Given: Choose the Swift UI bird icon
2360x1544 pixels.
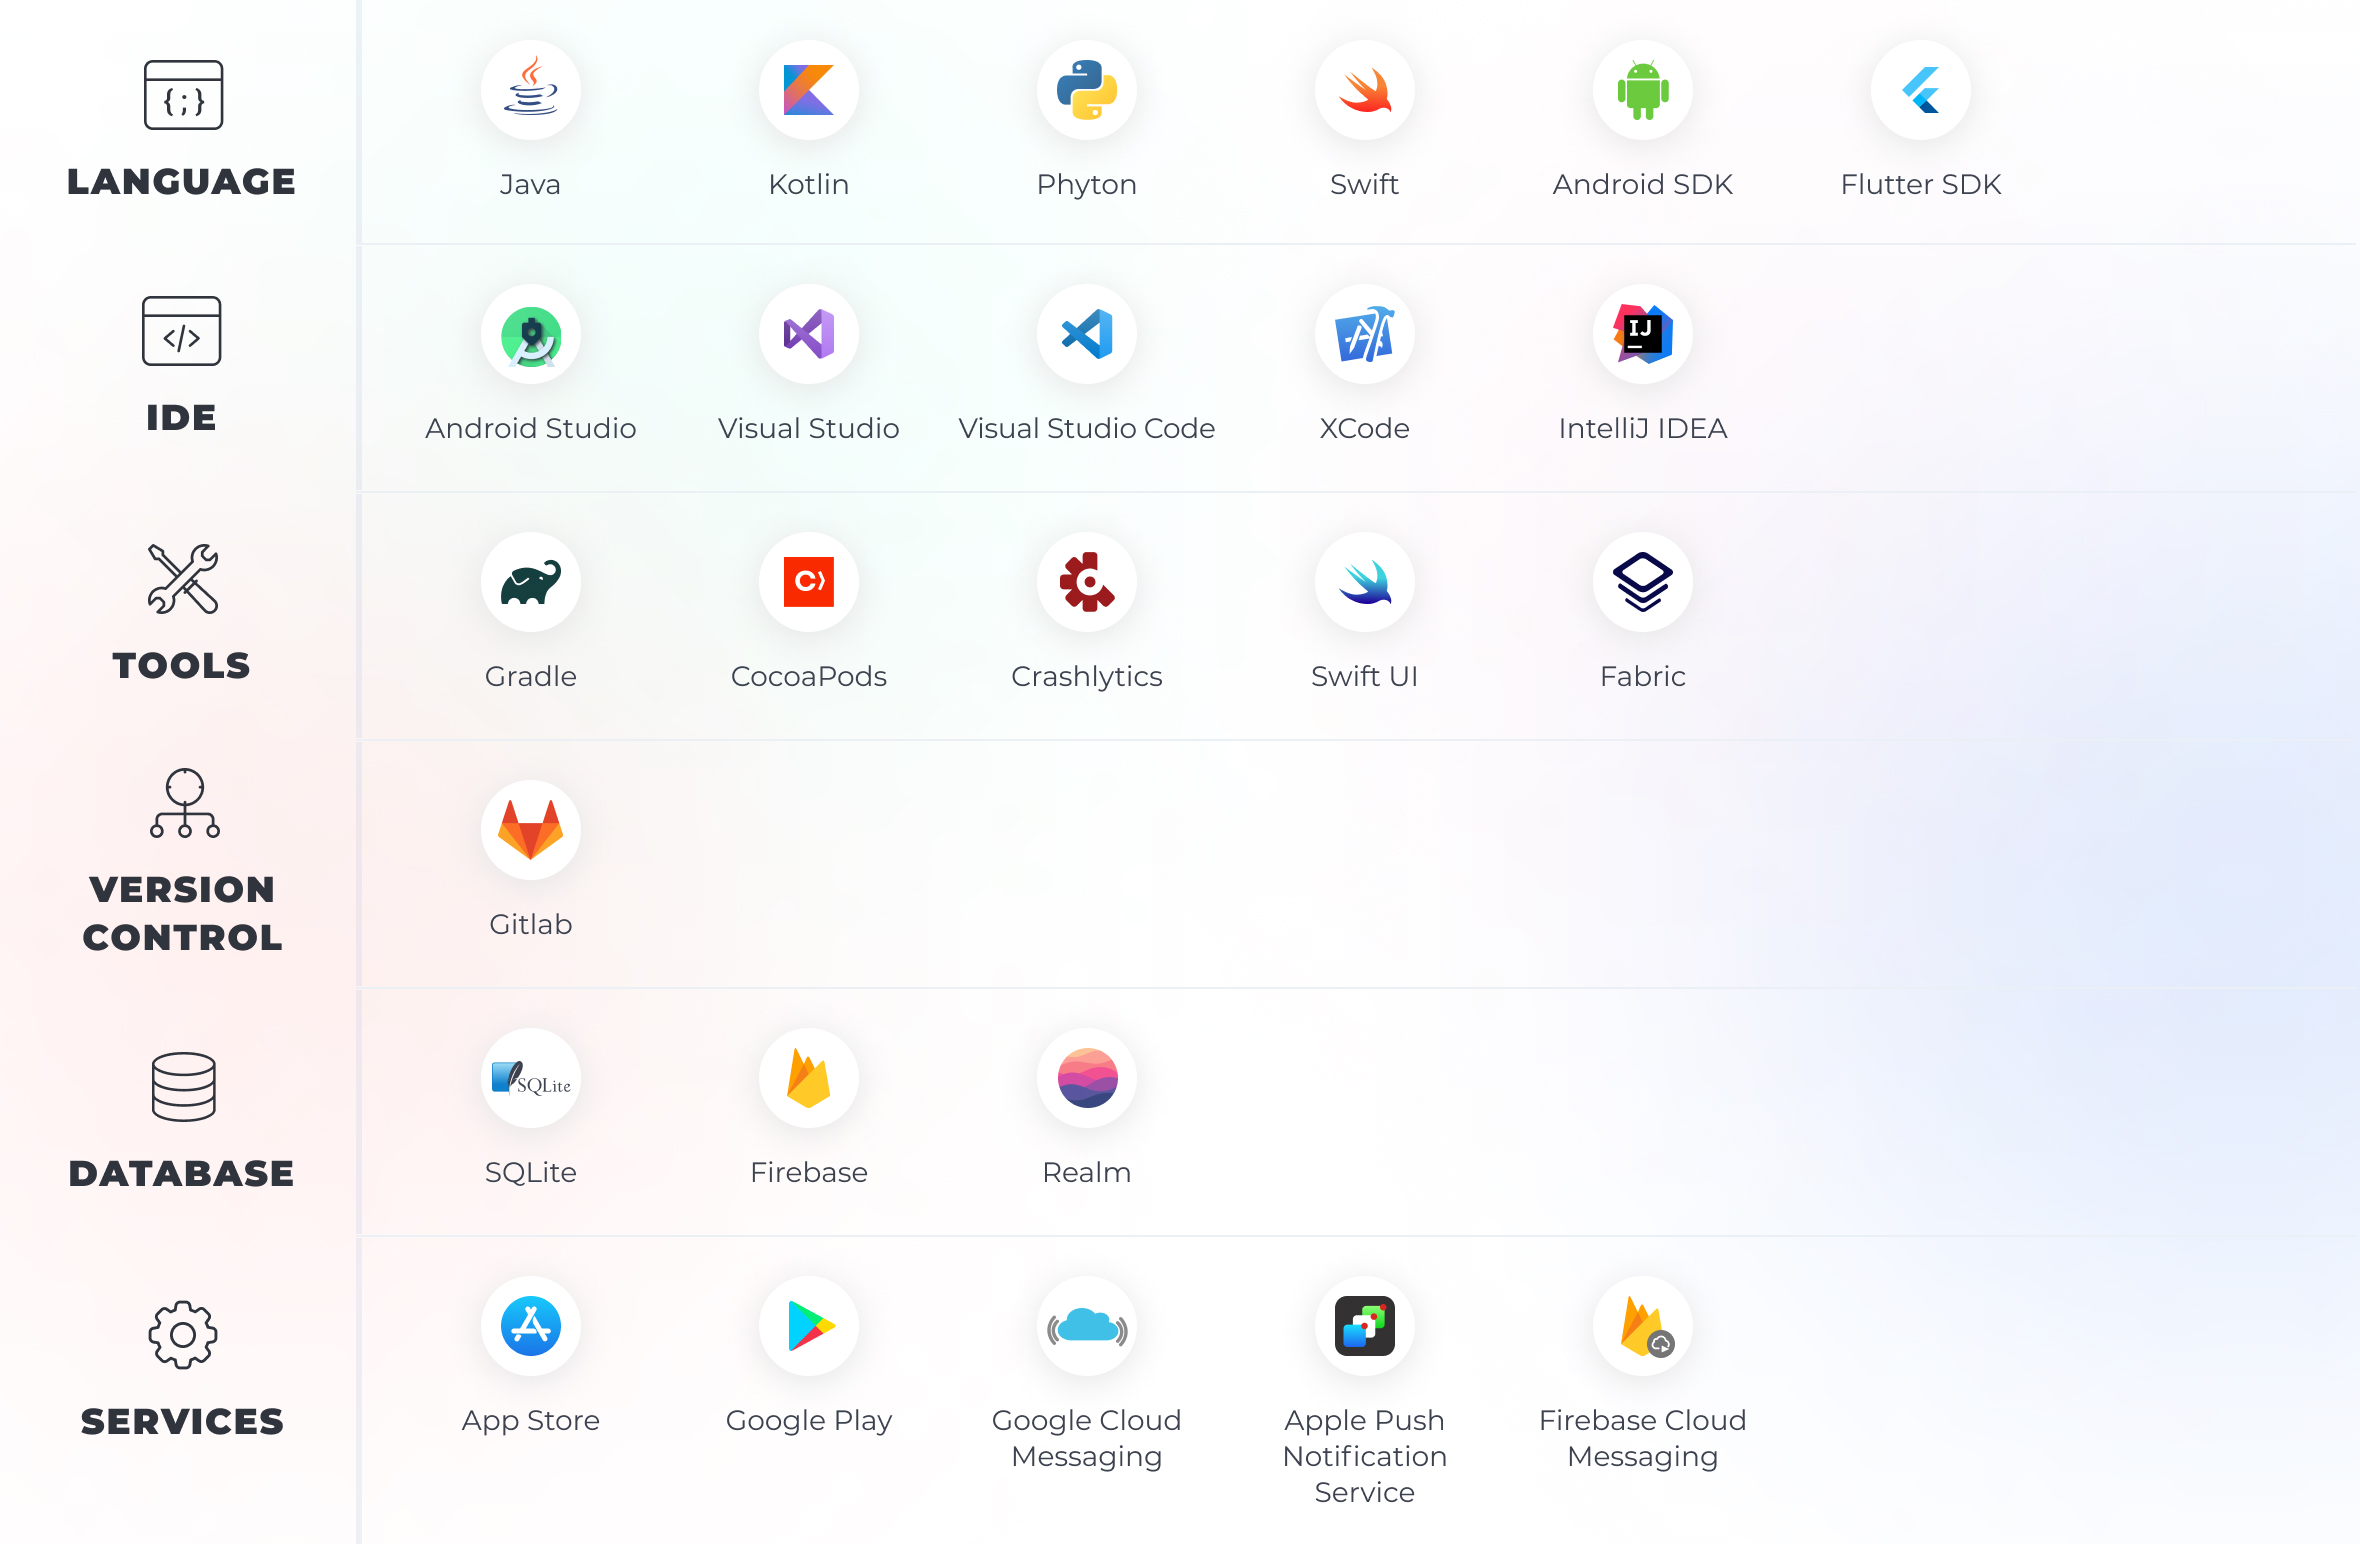Looking at the screenshot, I should pos(1365,582).
